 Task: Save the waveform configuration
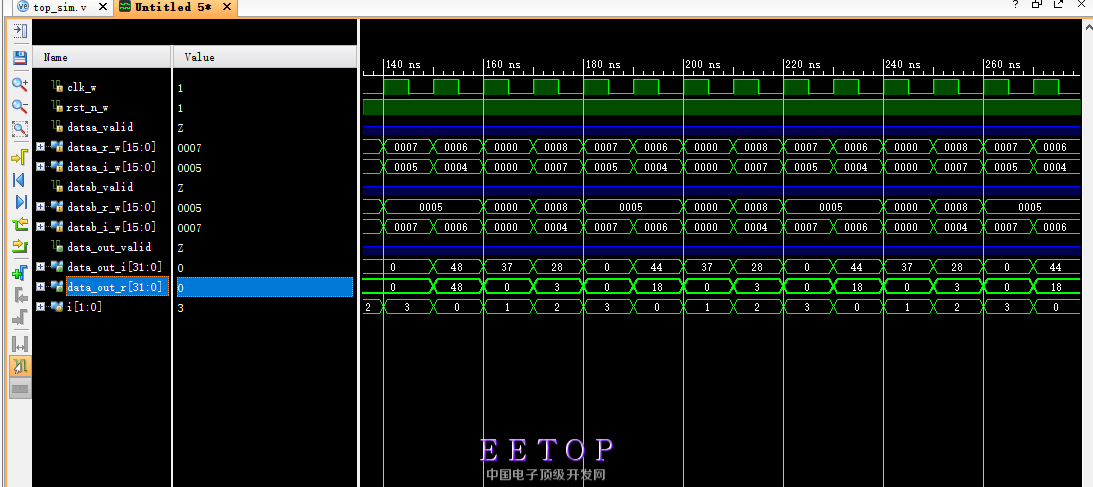20,58
